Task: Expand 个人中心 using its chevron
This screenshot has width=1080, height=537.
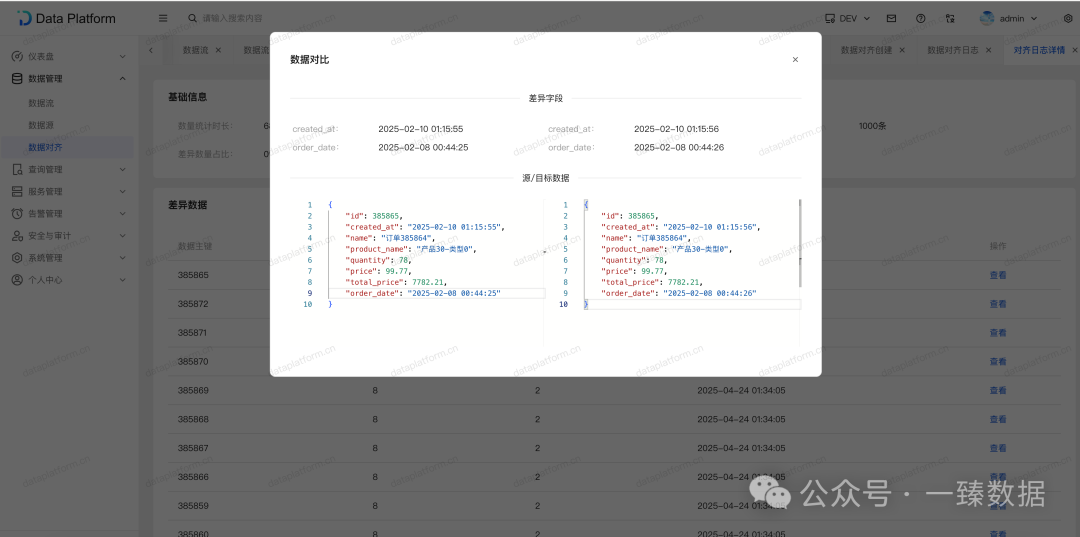Action: (123, 280)
